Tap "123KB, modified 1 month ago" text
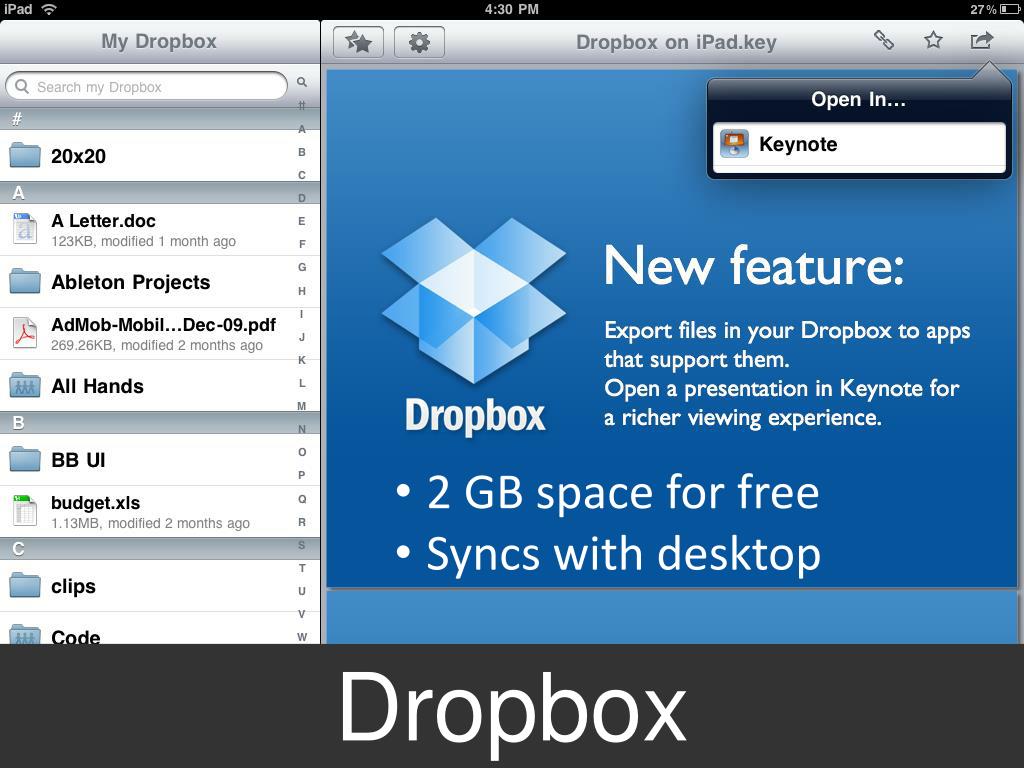This screenshot has height=768, width=1024. point(144,241)
